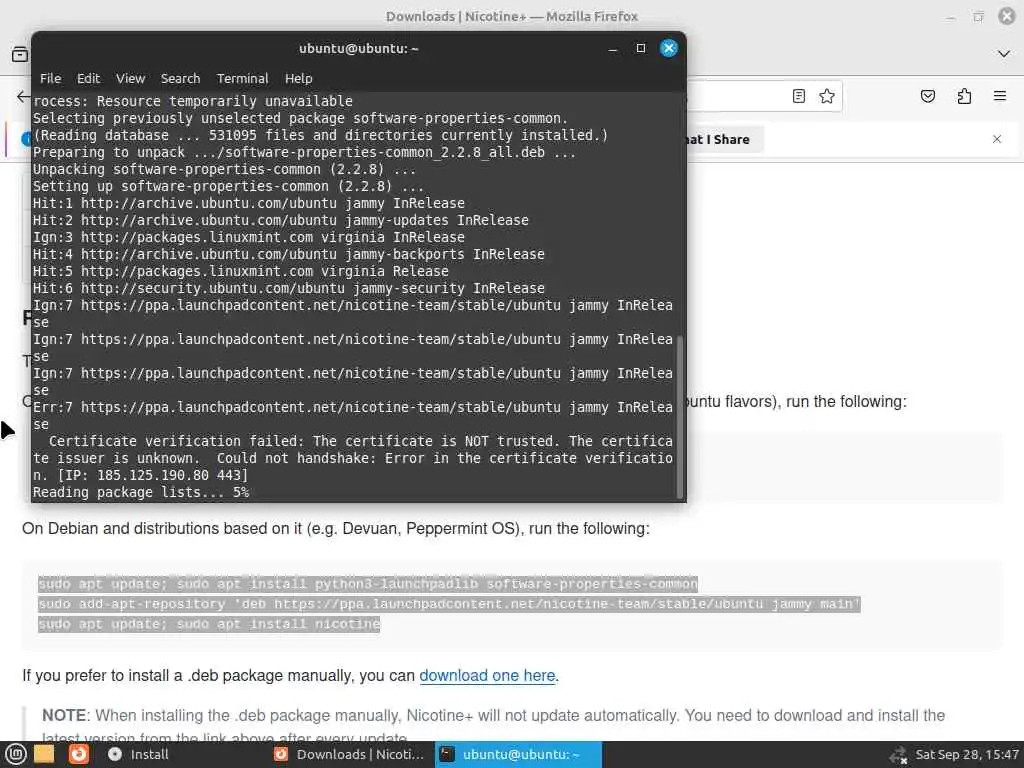Click the NOTE paragraph about .deb package
The width and height of the screenshot is (1024, 768).
pyautogui.click(x=493, y=726)
